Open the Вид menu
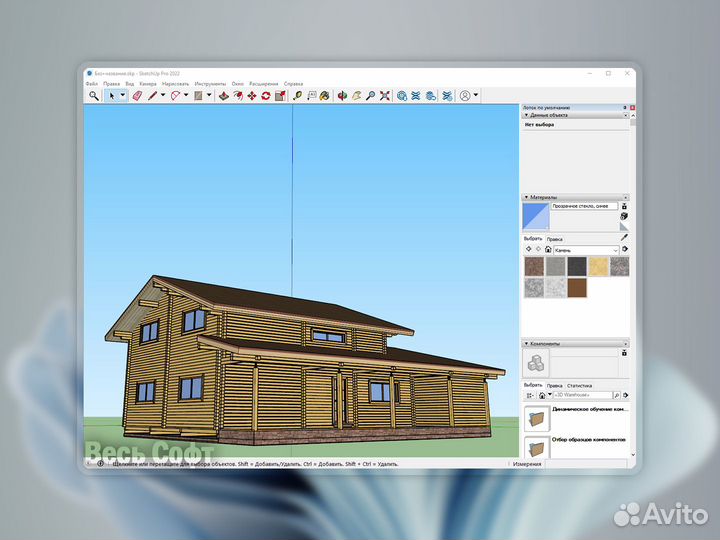The height and width of the screenshot is (540, 720). [x=130, y=84]
